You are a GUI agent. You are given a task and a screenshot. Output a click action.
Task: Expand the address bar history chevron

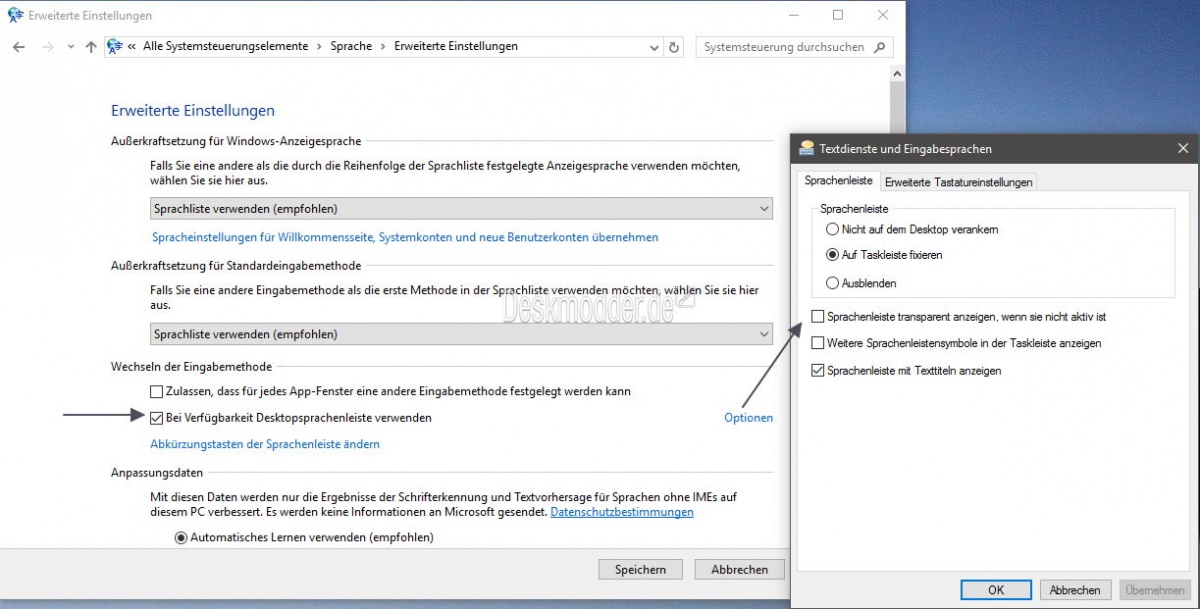[x=653, y=46]
